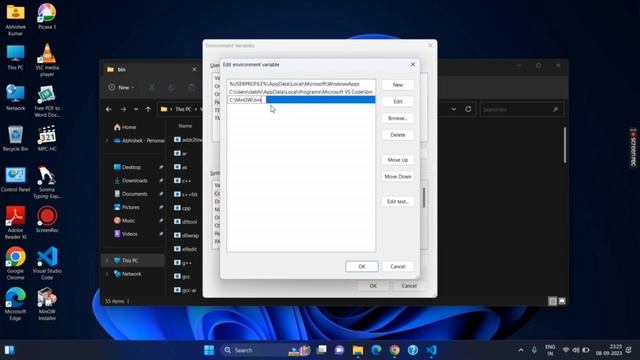Show hidden system tray icons

[521, 350]
